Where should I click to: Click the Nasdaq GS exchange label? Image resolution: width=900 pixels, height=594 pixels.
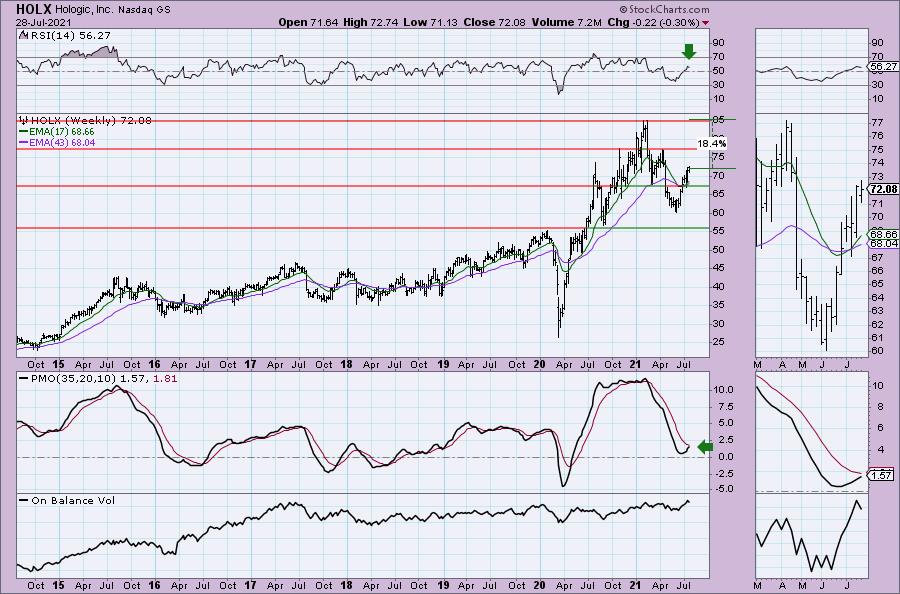142,10
